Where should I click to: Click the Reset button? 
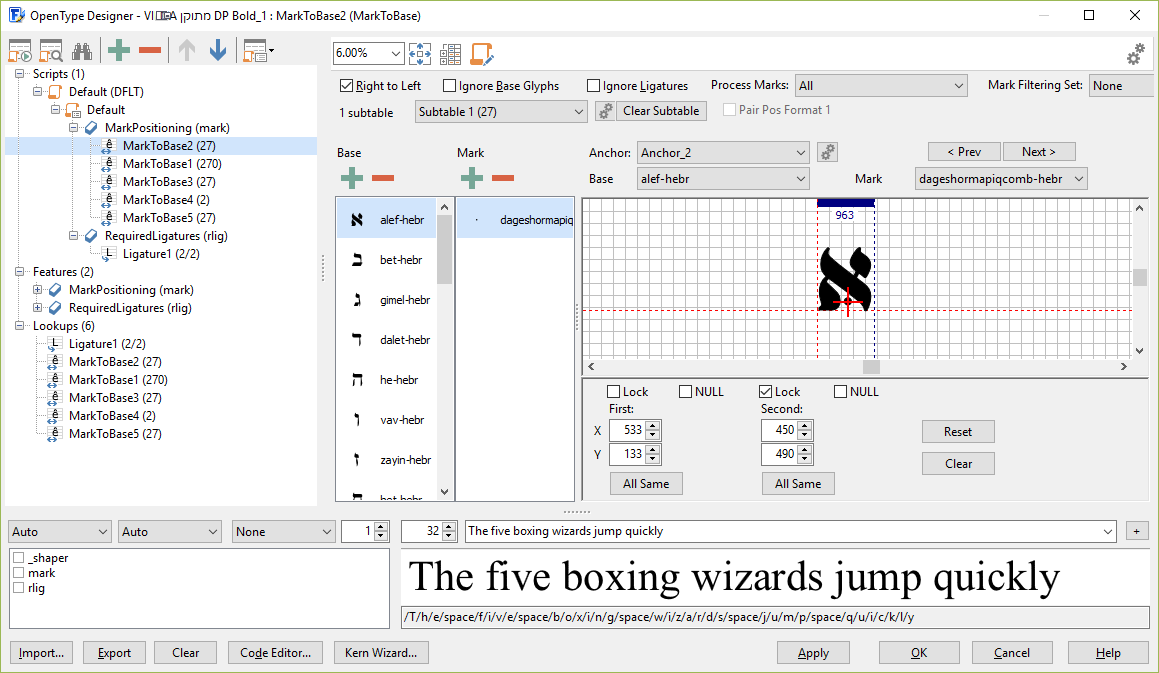click(x=958, y=431)
